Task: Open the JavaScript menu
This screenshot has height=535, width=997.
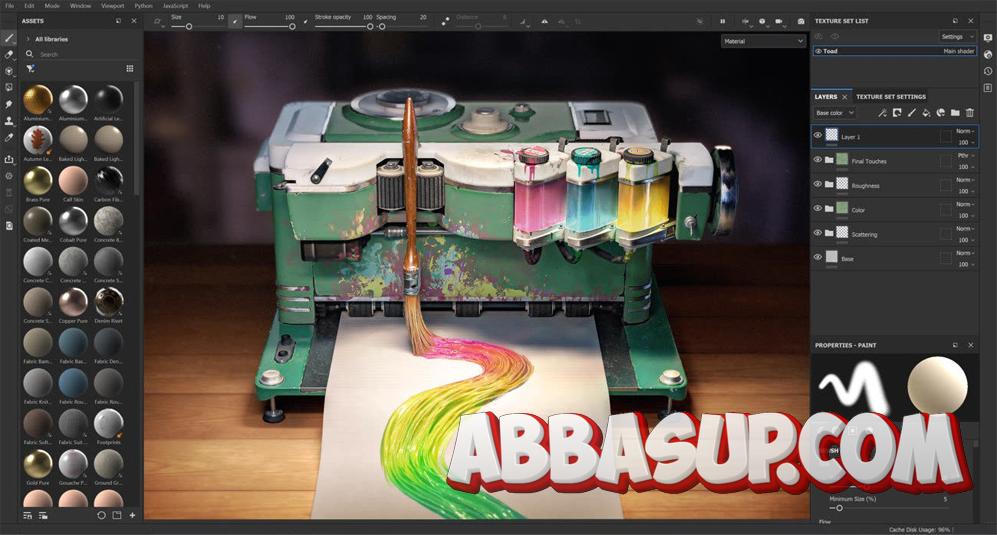Action: (175, 6)
